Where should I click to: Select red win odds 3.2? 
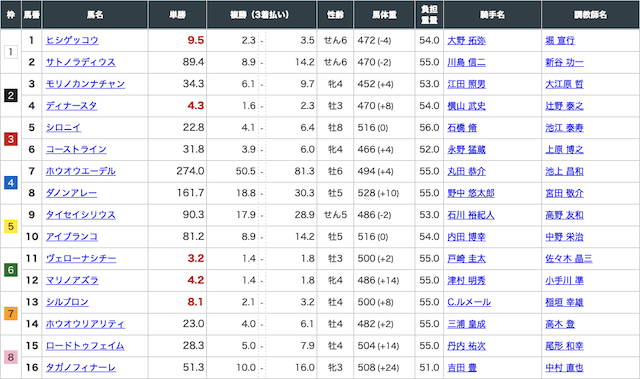[196, 258]
